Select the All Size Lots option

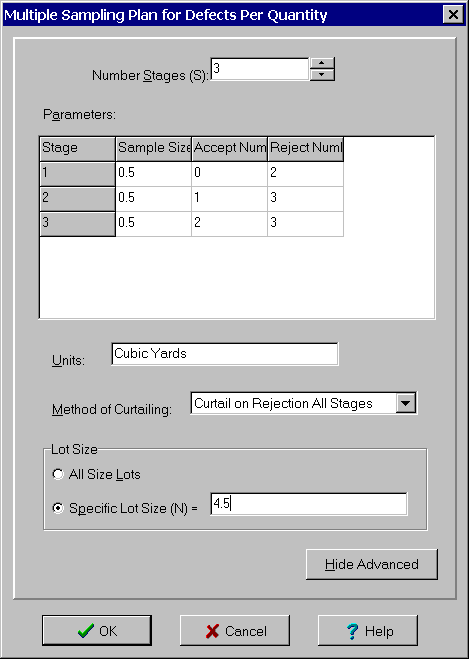[x=58, y=474]
